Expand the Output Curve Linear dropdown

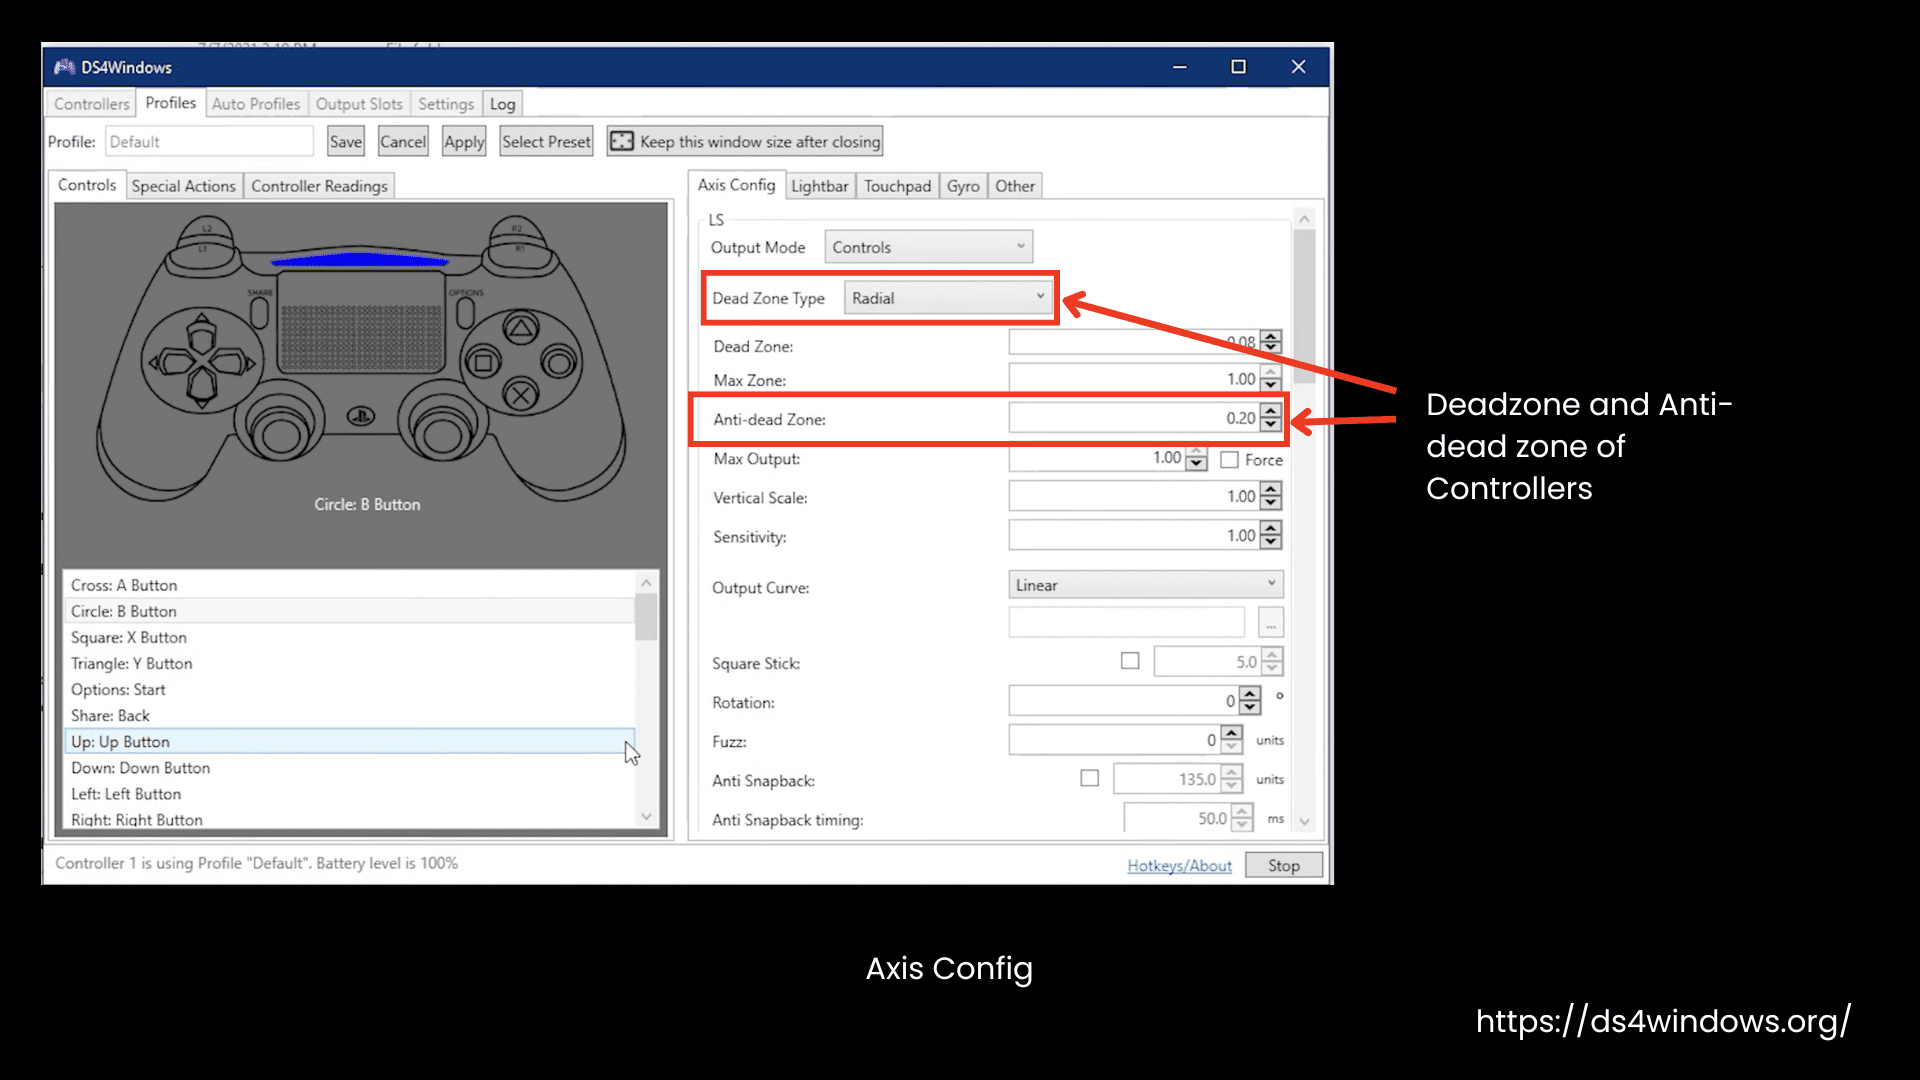pyautogui.click(x=1146, y=585)
